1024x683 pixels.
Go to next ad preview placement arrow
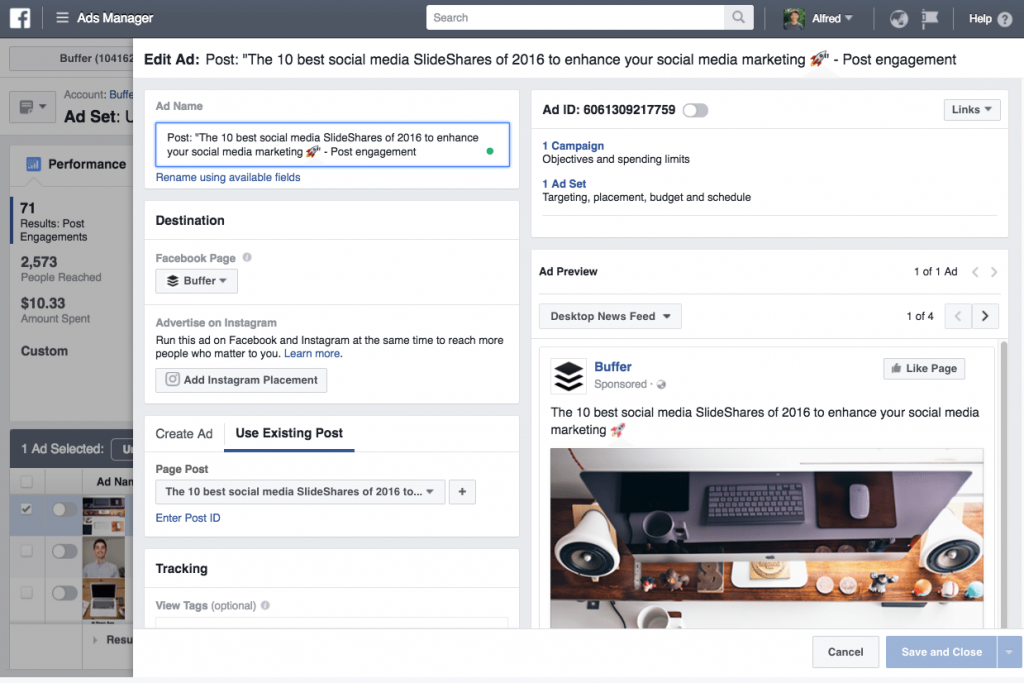[x=986, y=316]
